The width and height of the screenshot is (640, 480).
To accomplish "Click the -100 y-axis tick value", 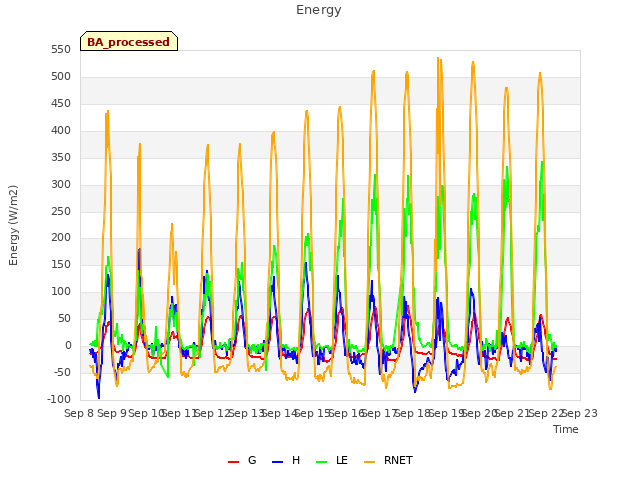I will [x=59, y=399].
